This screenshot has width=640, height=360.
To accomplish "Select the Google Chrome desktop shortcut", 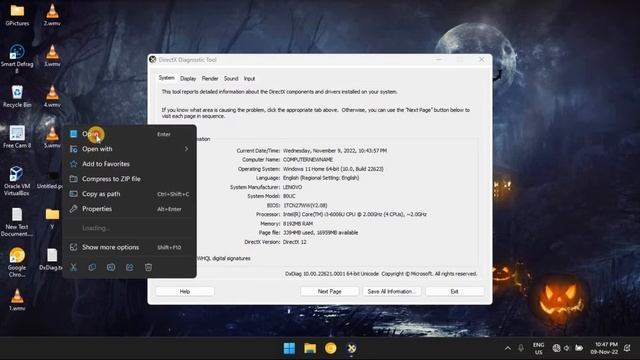I will (17, 262).
